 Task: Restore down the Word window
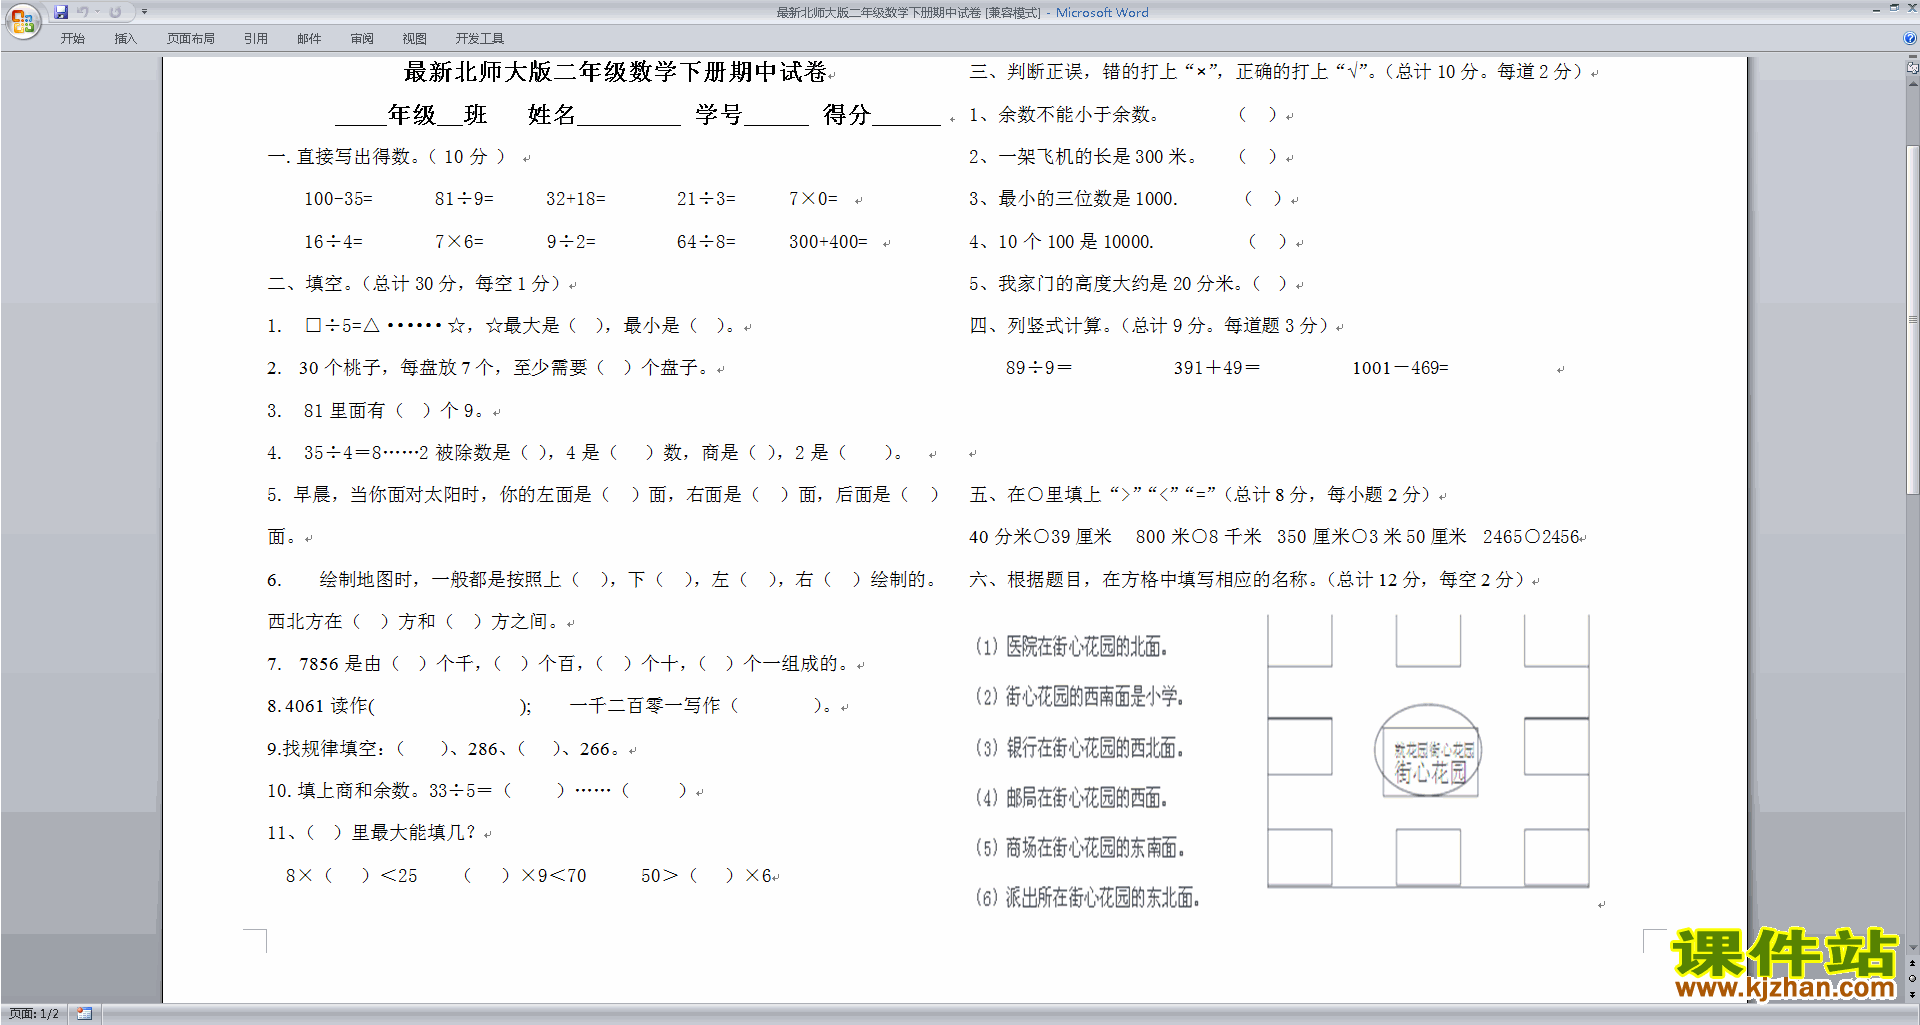click(x=1894, y=8)
